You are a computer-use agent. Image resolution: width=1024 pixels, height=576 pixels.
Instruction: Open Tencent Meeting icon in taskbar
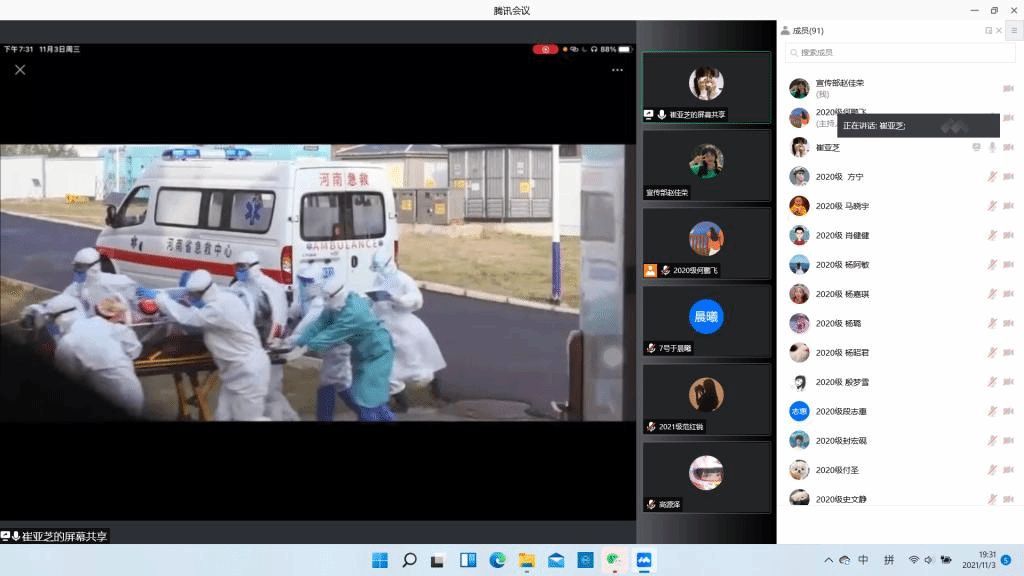tap(644, 560)
